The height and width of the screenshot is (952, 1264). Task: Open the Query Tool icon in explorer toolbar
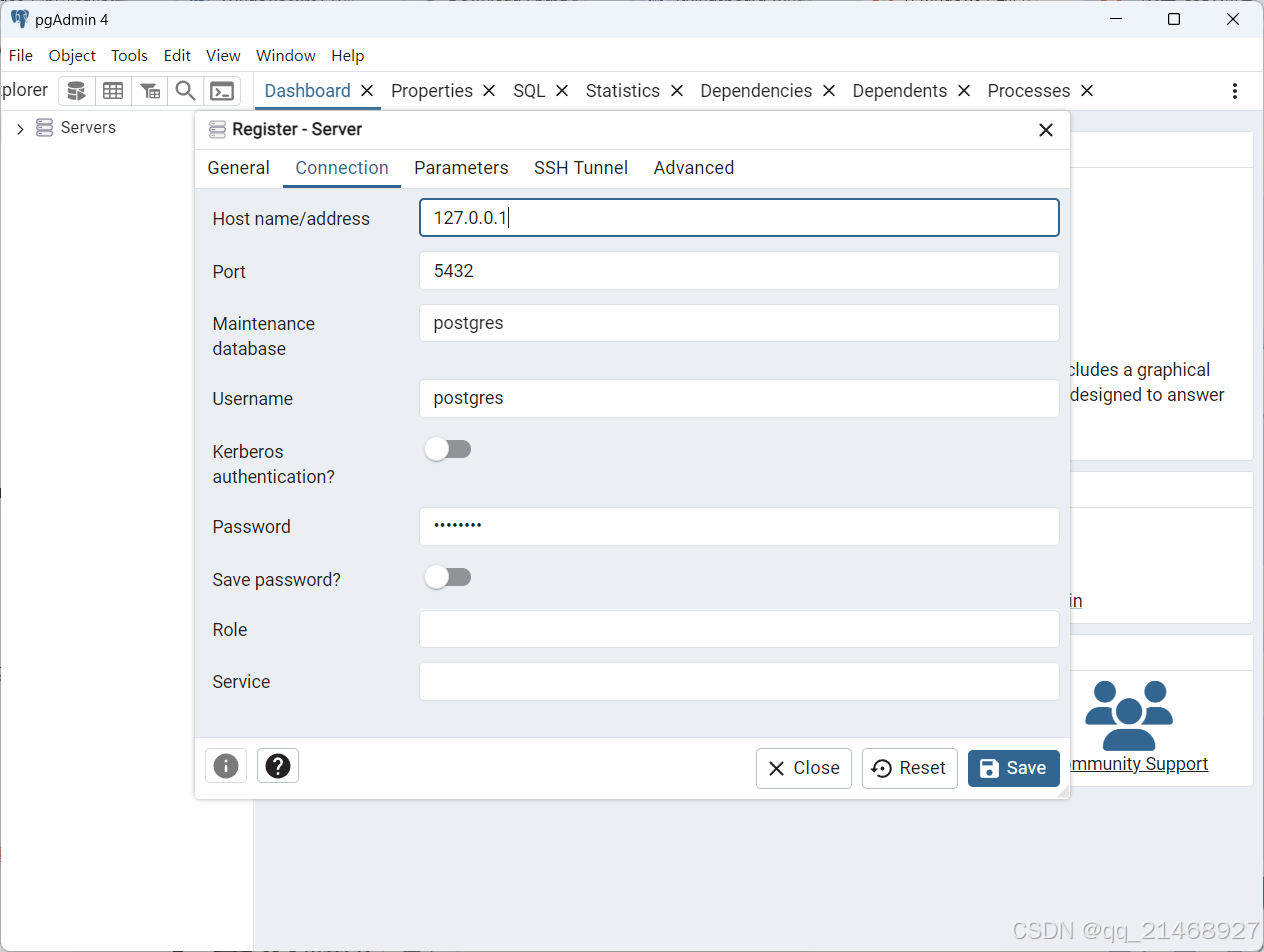click(x=76, y=91)
